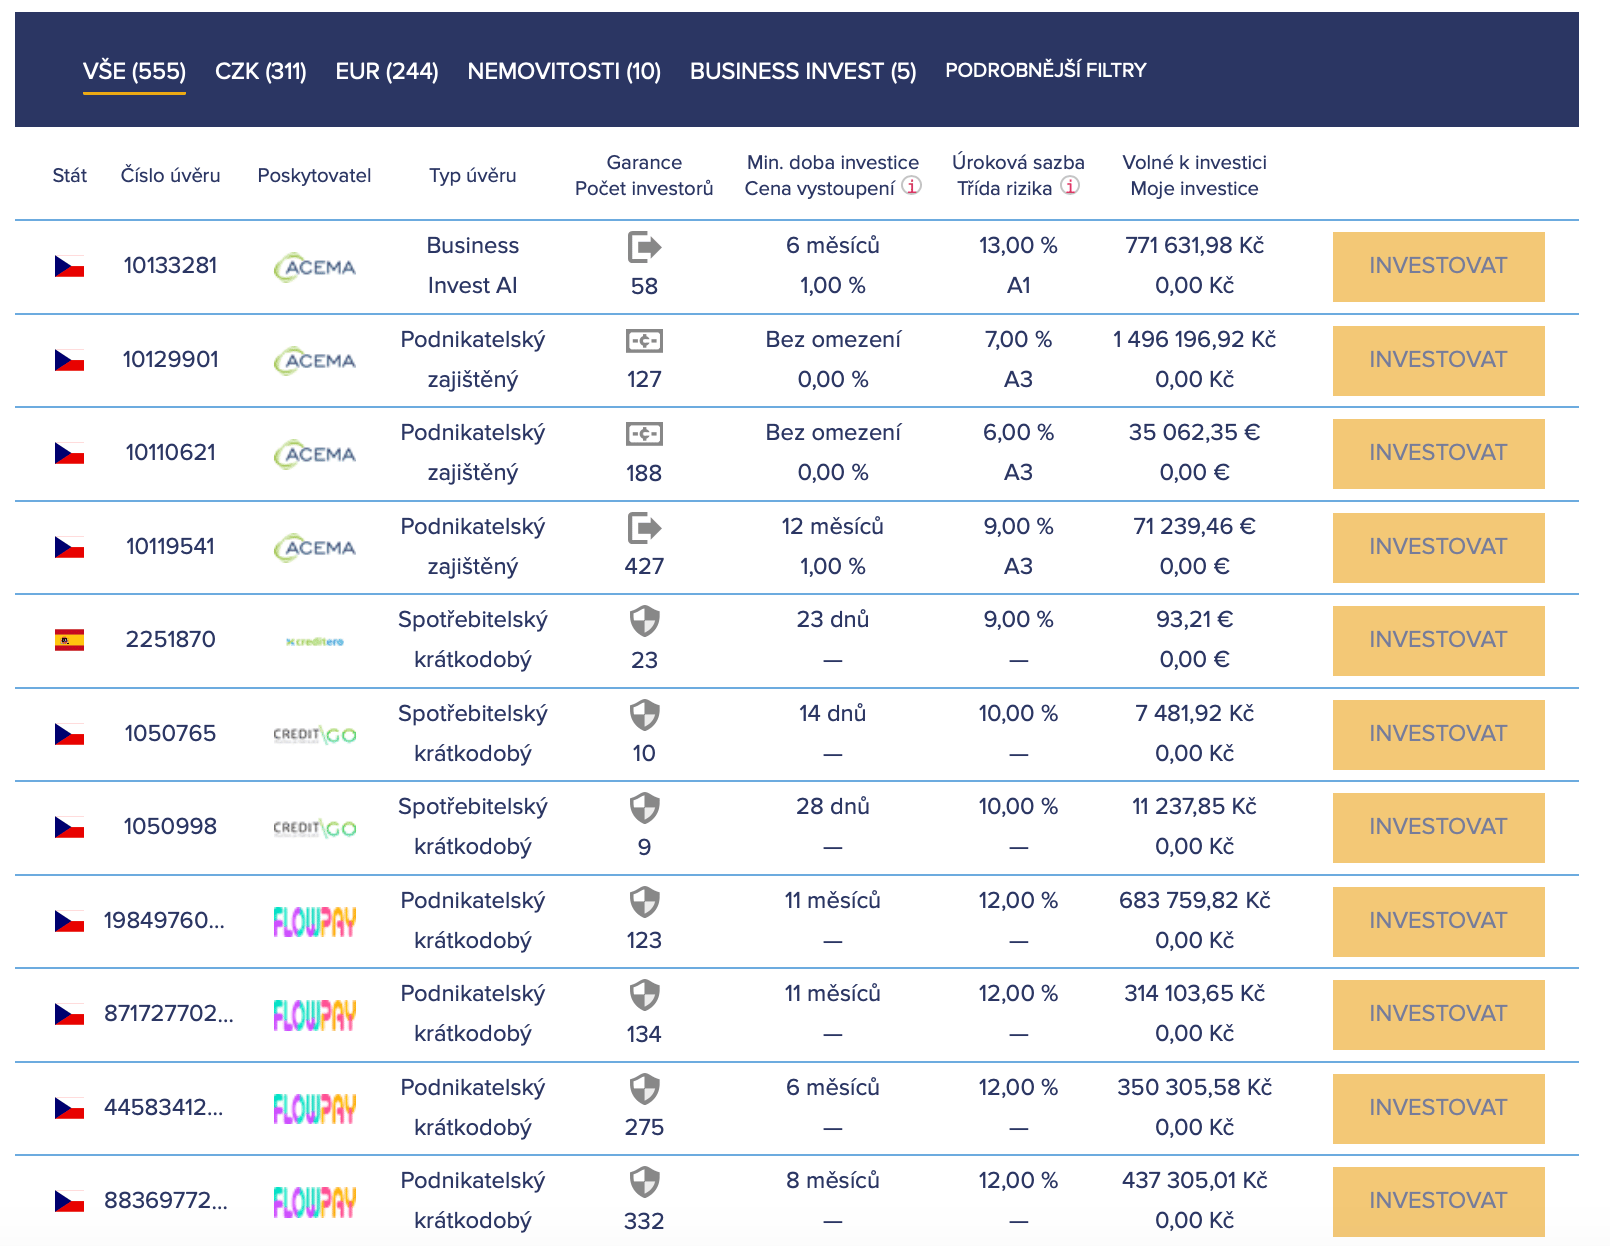
Task: Click info icon next to Třída rizika
Action: click(1069, 186)
